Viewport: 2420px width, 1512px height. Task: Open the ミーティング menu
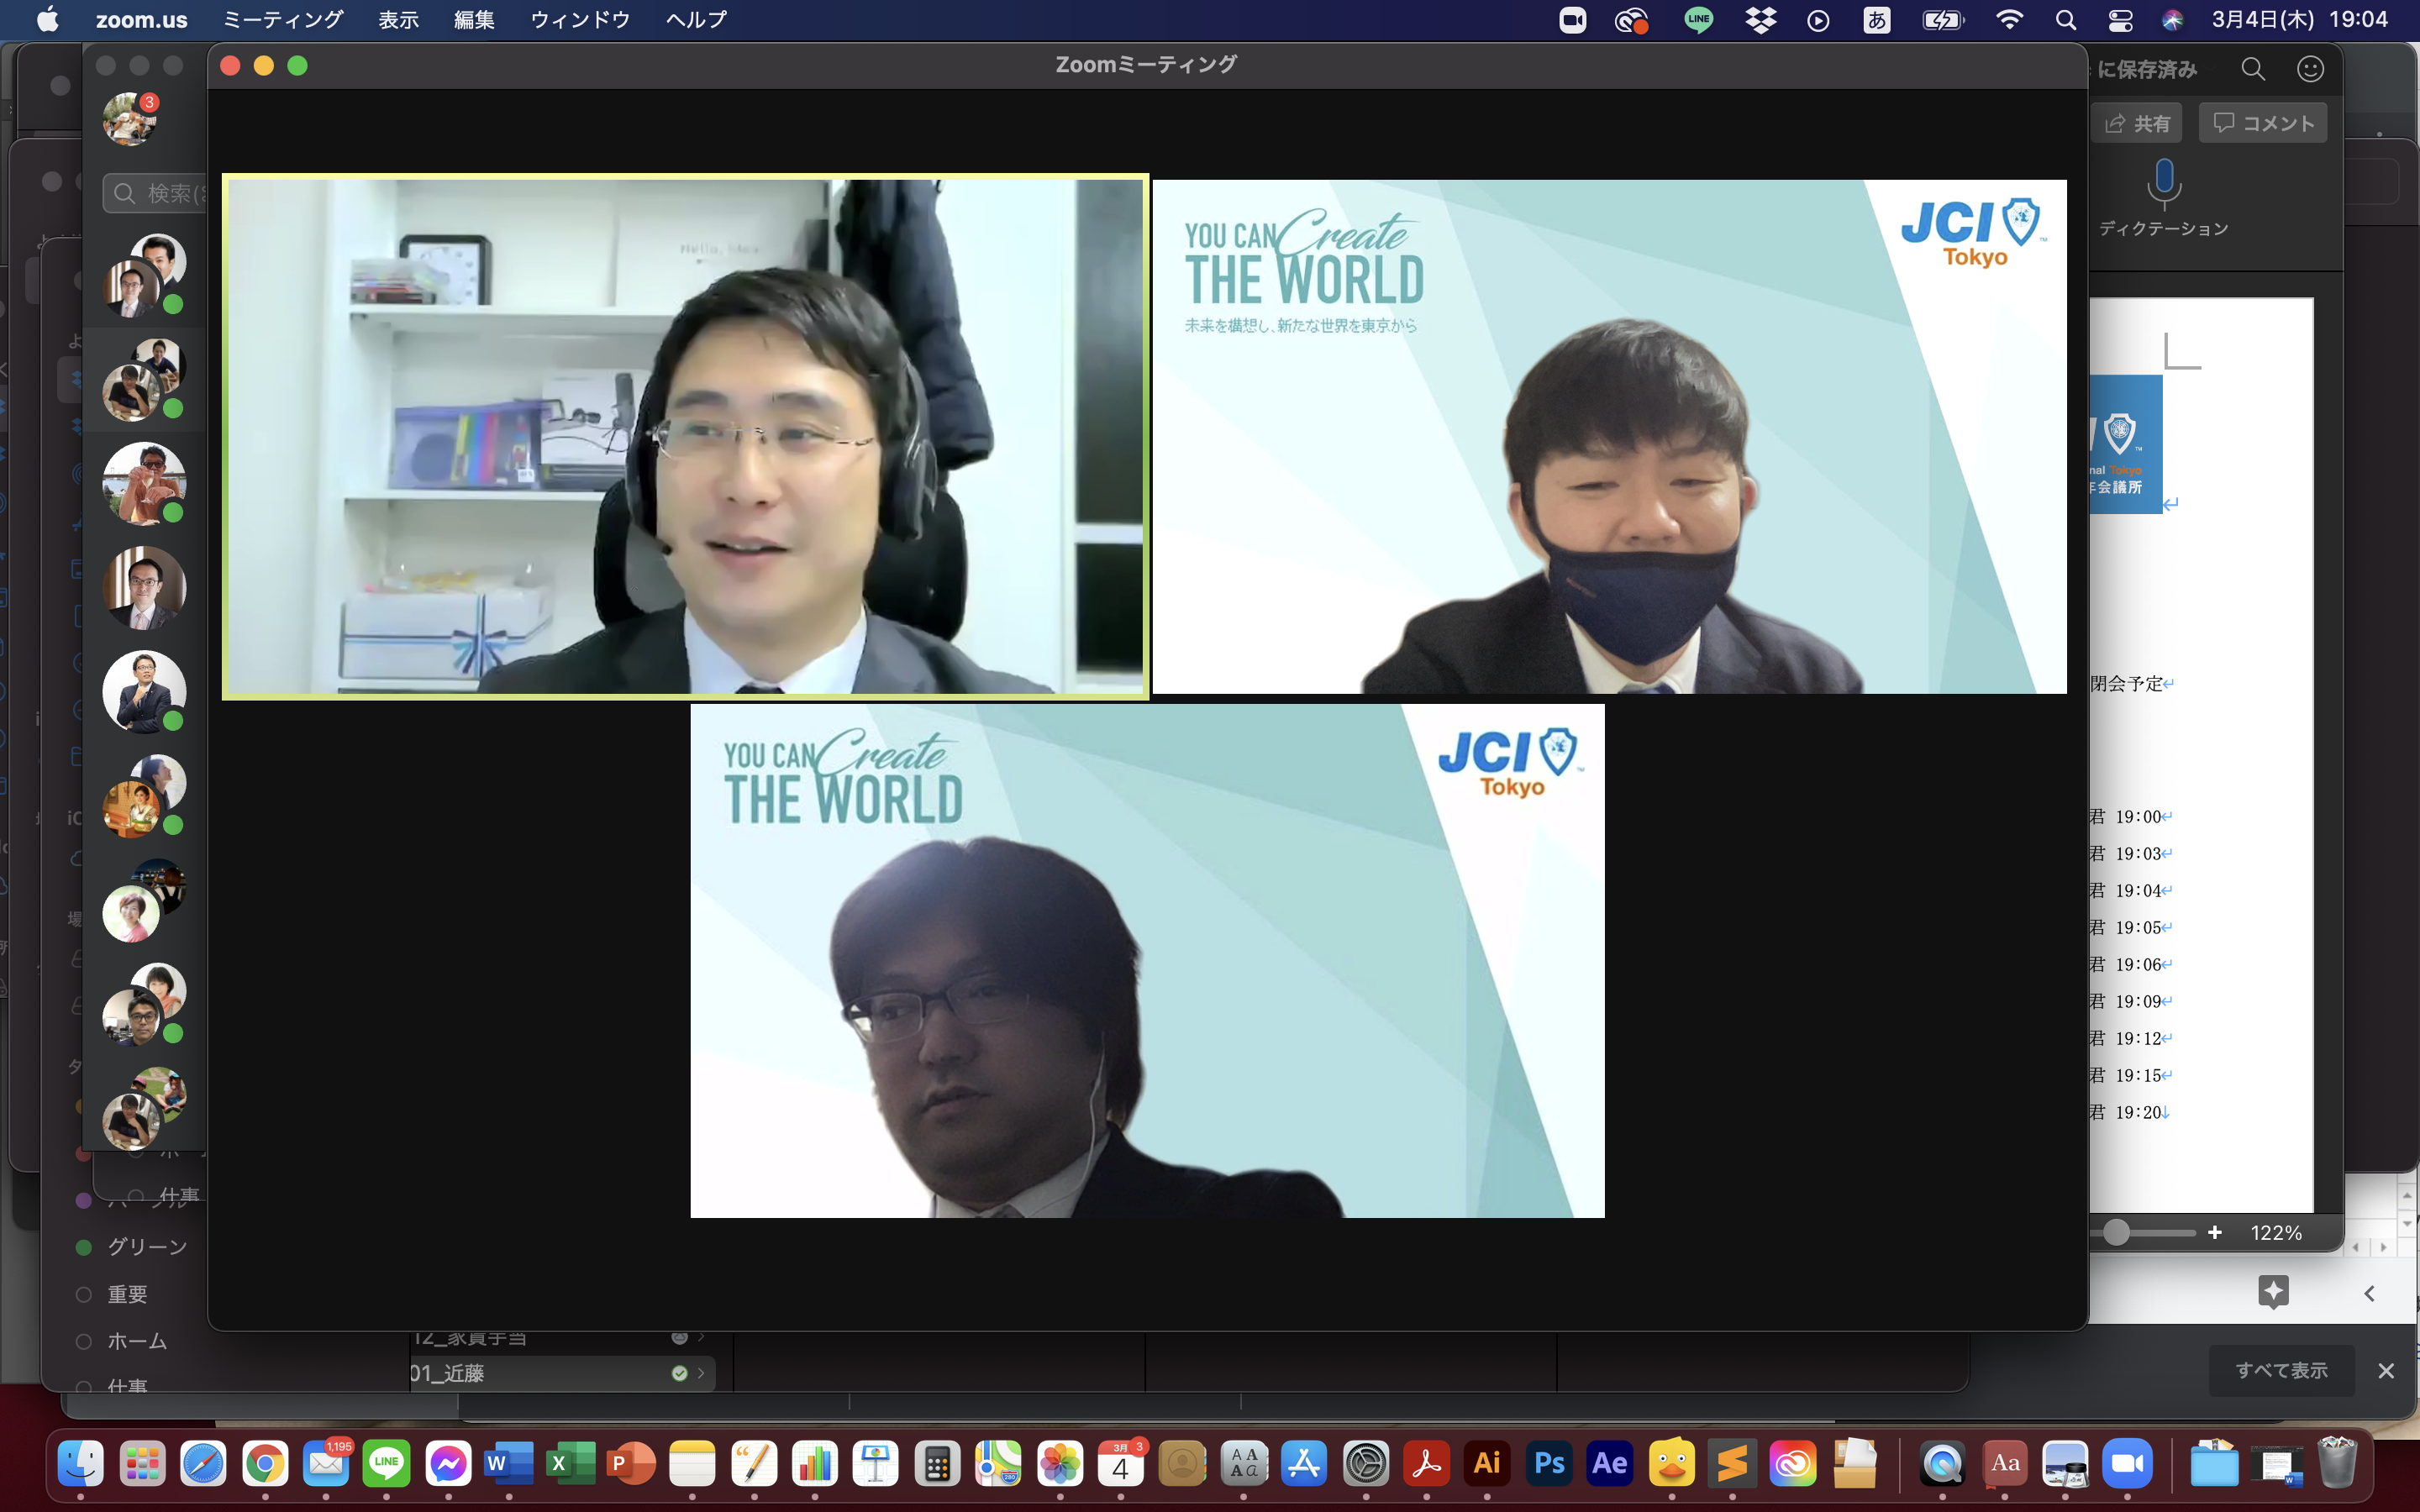click(282, 20)
